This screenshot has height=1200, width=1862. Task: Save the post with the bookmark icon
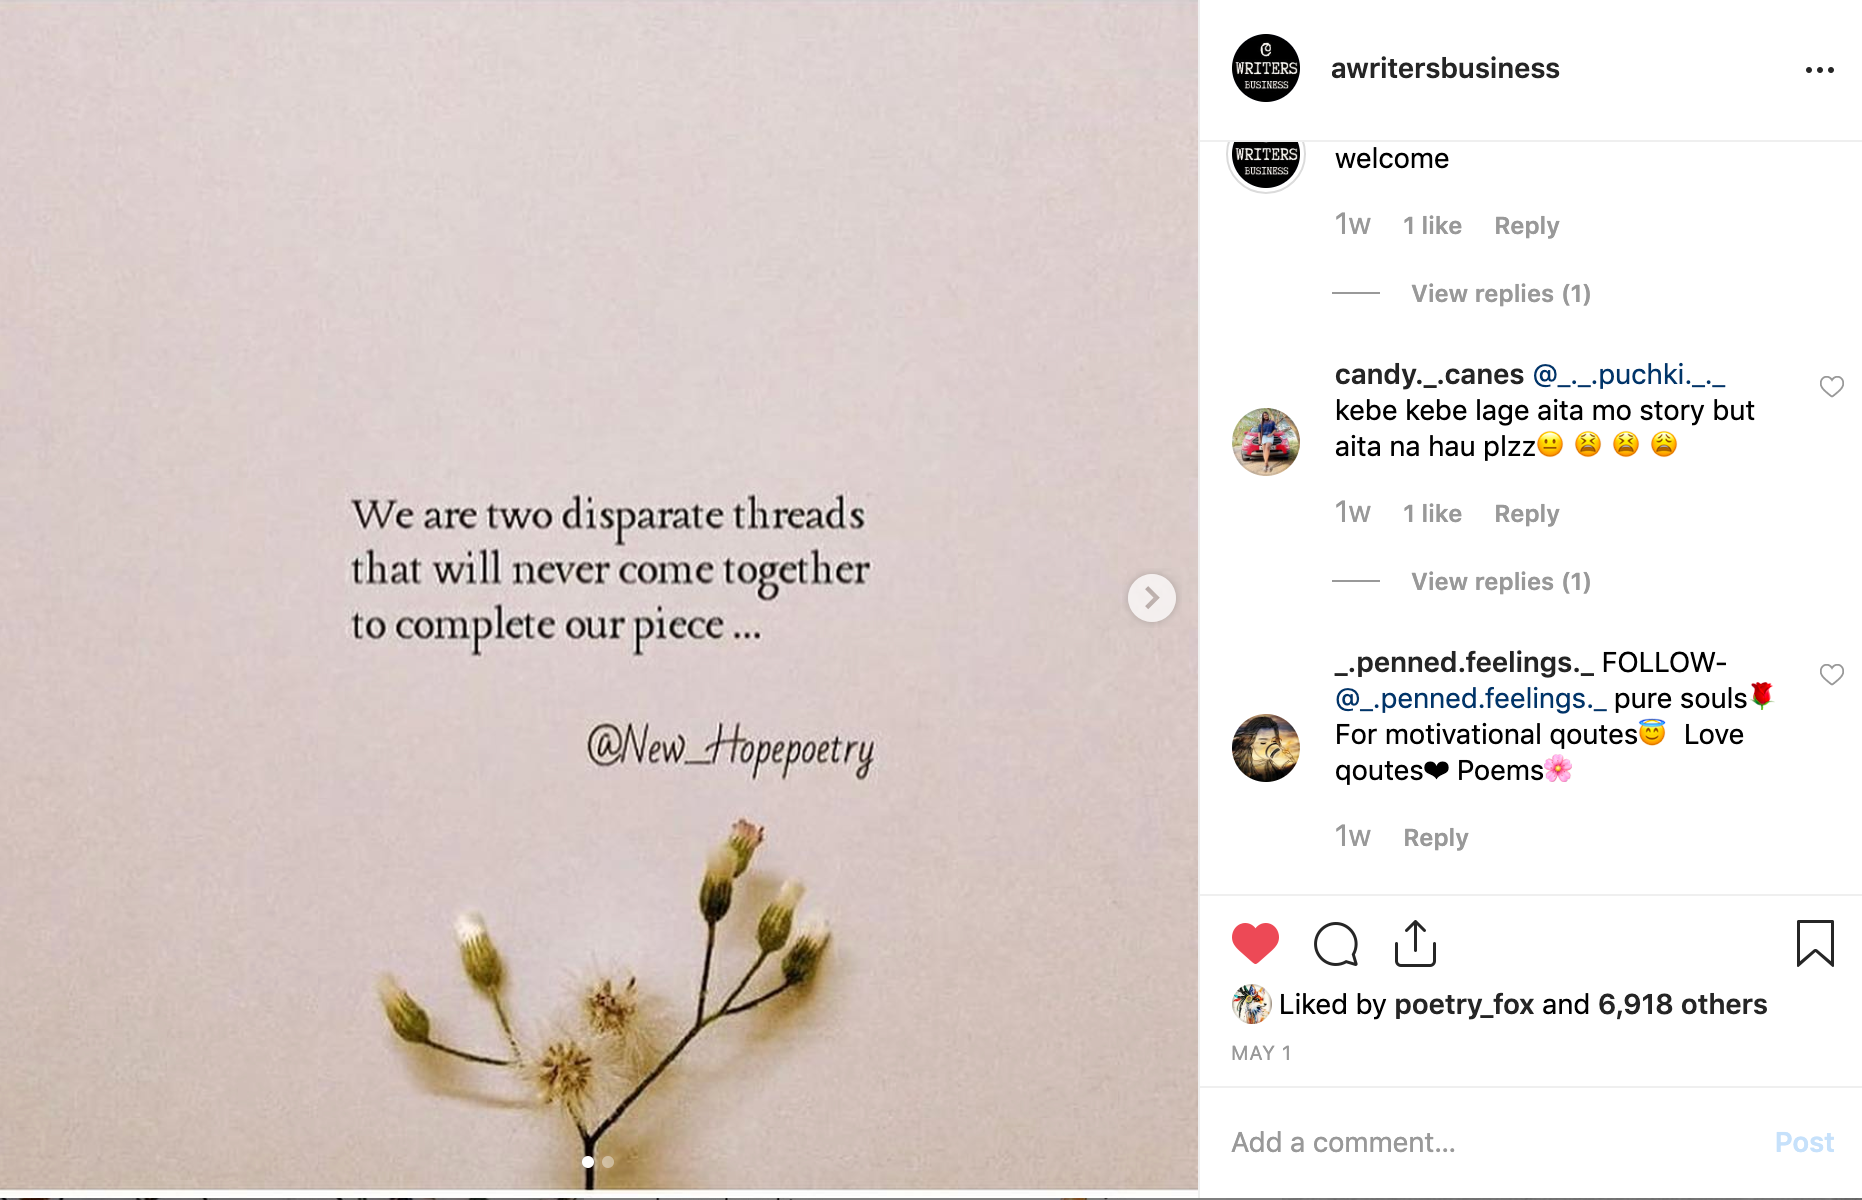[1815, 943]
